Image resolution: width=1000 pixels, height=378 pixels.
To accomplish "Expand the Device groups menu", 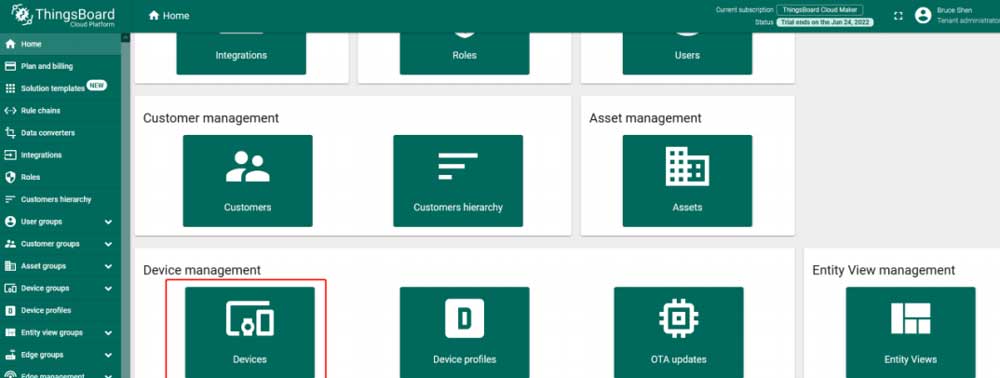I will pos(108,288).
